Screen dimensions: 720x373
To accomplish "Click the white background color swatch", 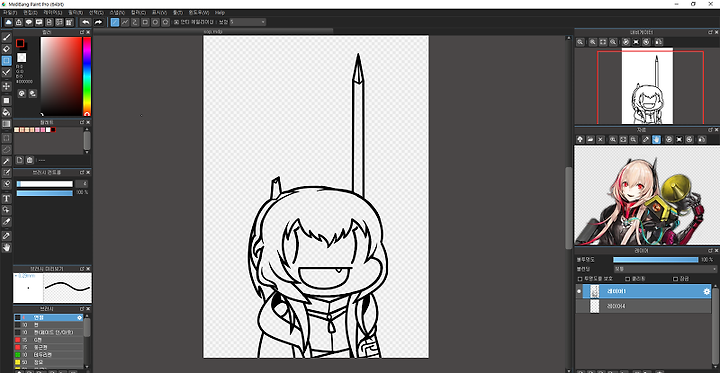I will tap(22, 57).
